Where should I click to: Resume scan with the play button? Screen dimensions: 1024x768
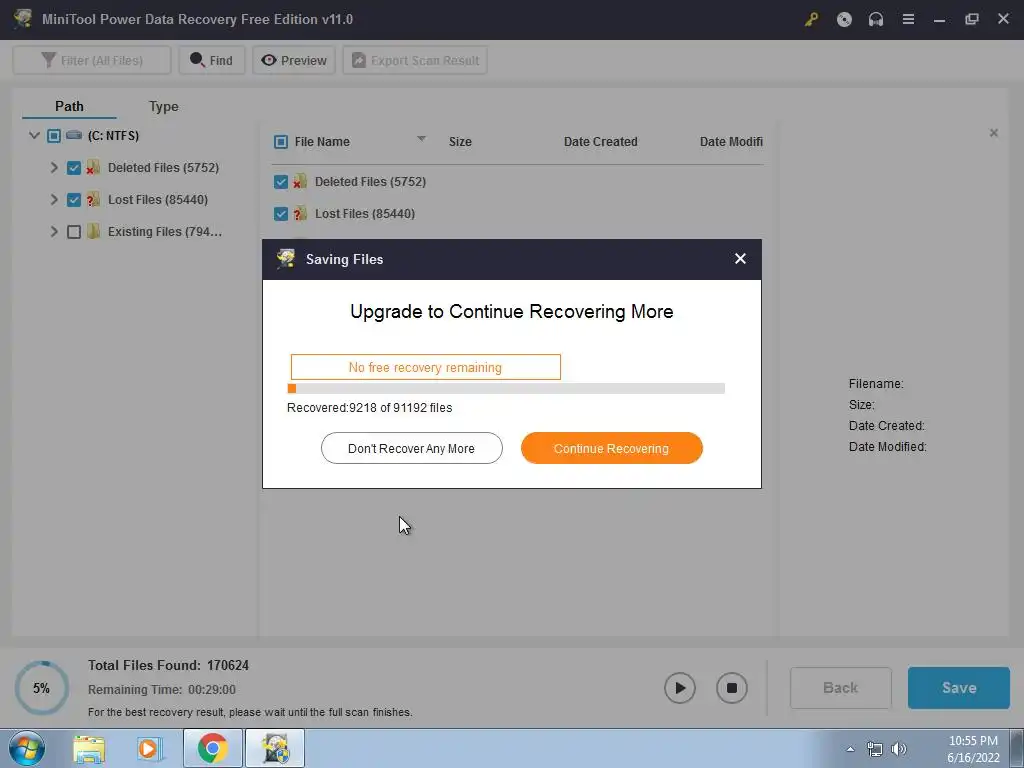pyautogui.click(x=680, y=688)
